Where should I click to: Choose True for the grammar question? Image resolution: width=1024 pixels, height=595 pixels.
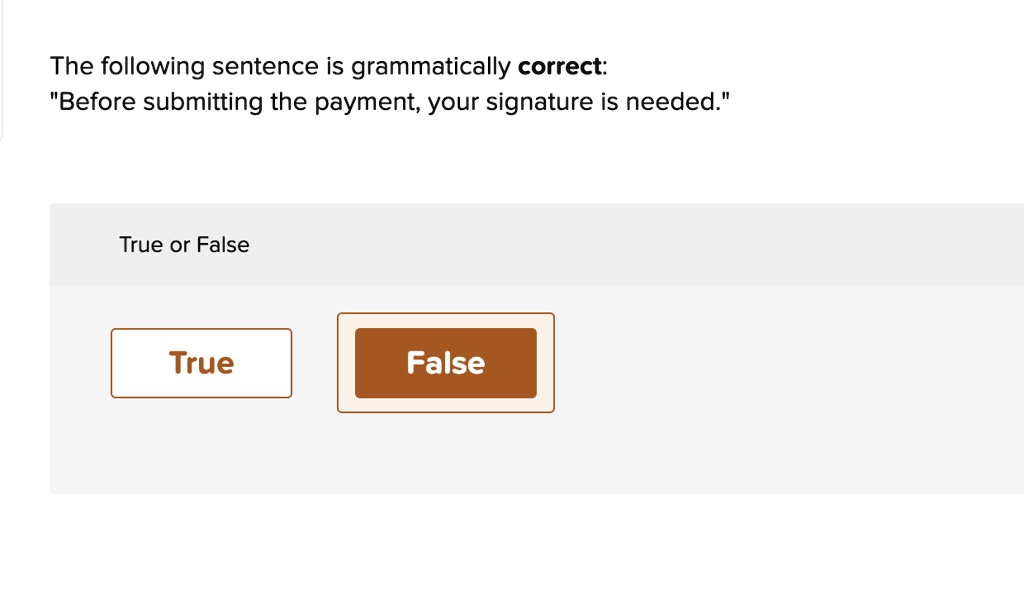pyautogui.click(x=200, y=362)
